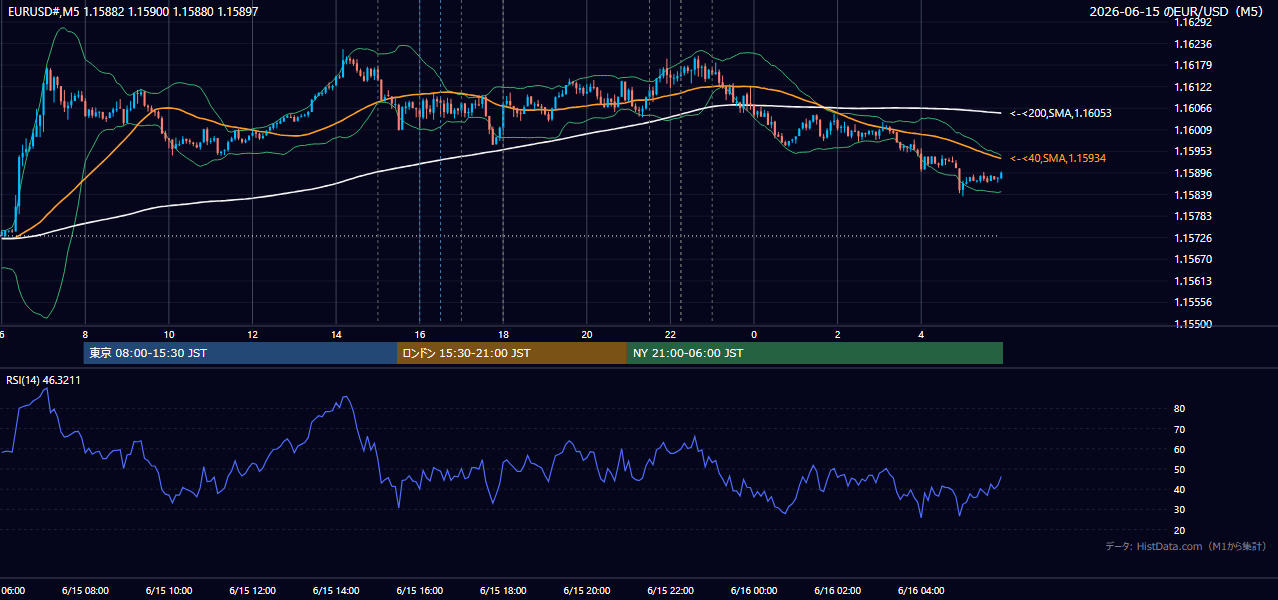
Task: Click the 6/15 18:00 date axis label
Action: point(503,591)
